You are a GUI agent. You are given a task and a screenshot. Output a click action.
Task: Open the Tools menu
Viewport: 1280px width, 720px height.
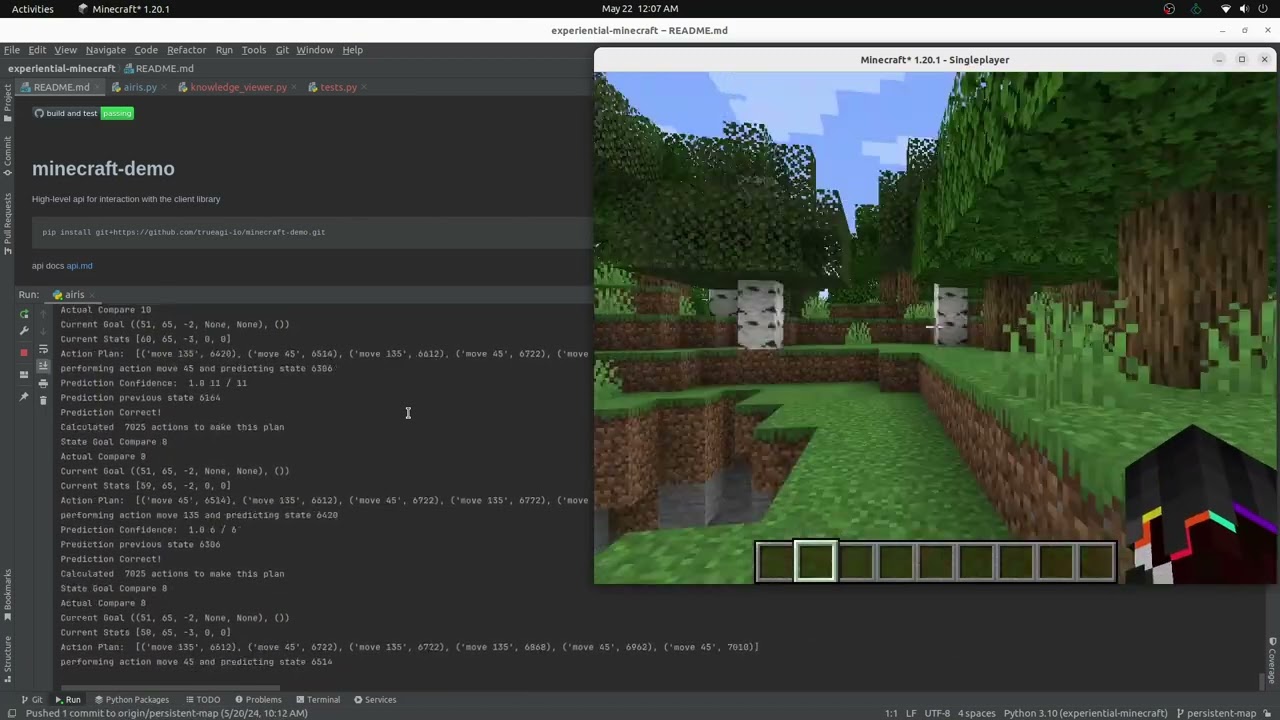click(x=254, y=50)
